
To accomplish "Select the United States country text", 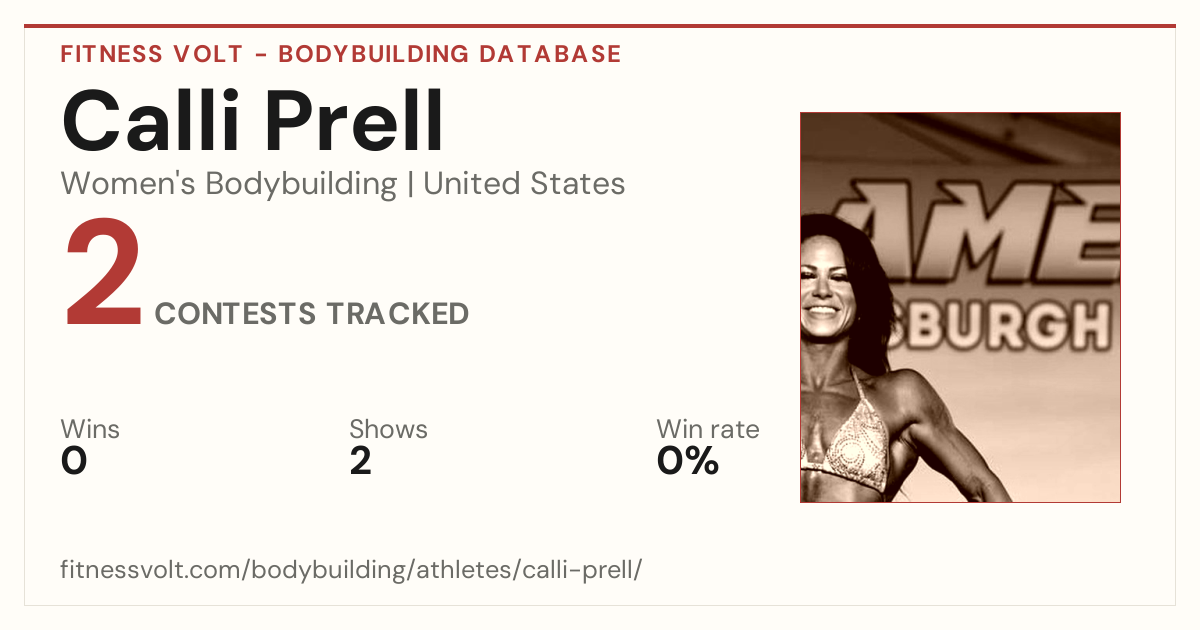I will pyautogui.click(x=524, y=184).
